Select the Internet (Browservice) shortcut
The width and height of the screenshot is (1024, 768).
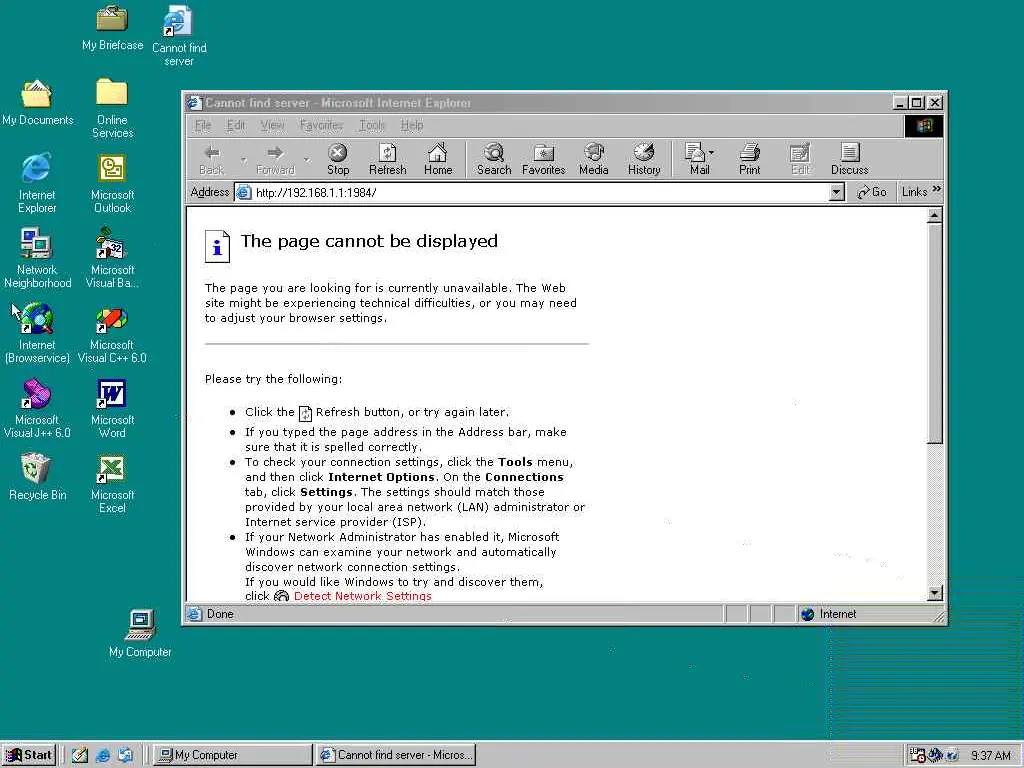pyautogui.click(x=37, y=333)
